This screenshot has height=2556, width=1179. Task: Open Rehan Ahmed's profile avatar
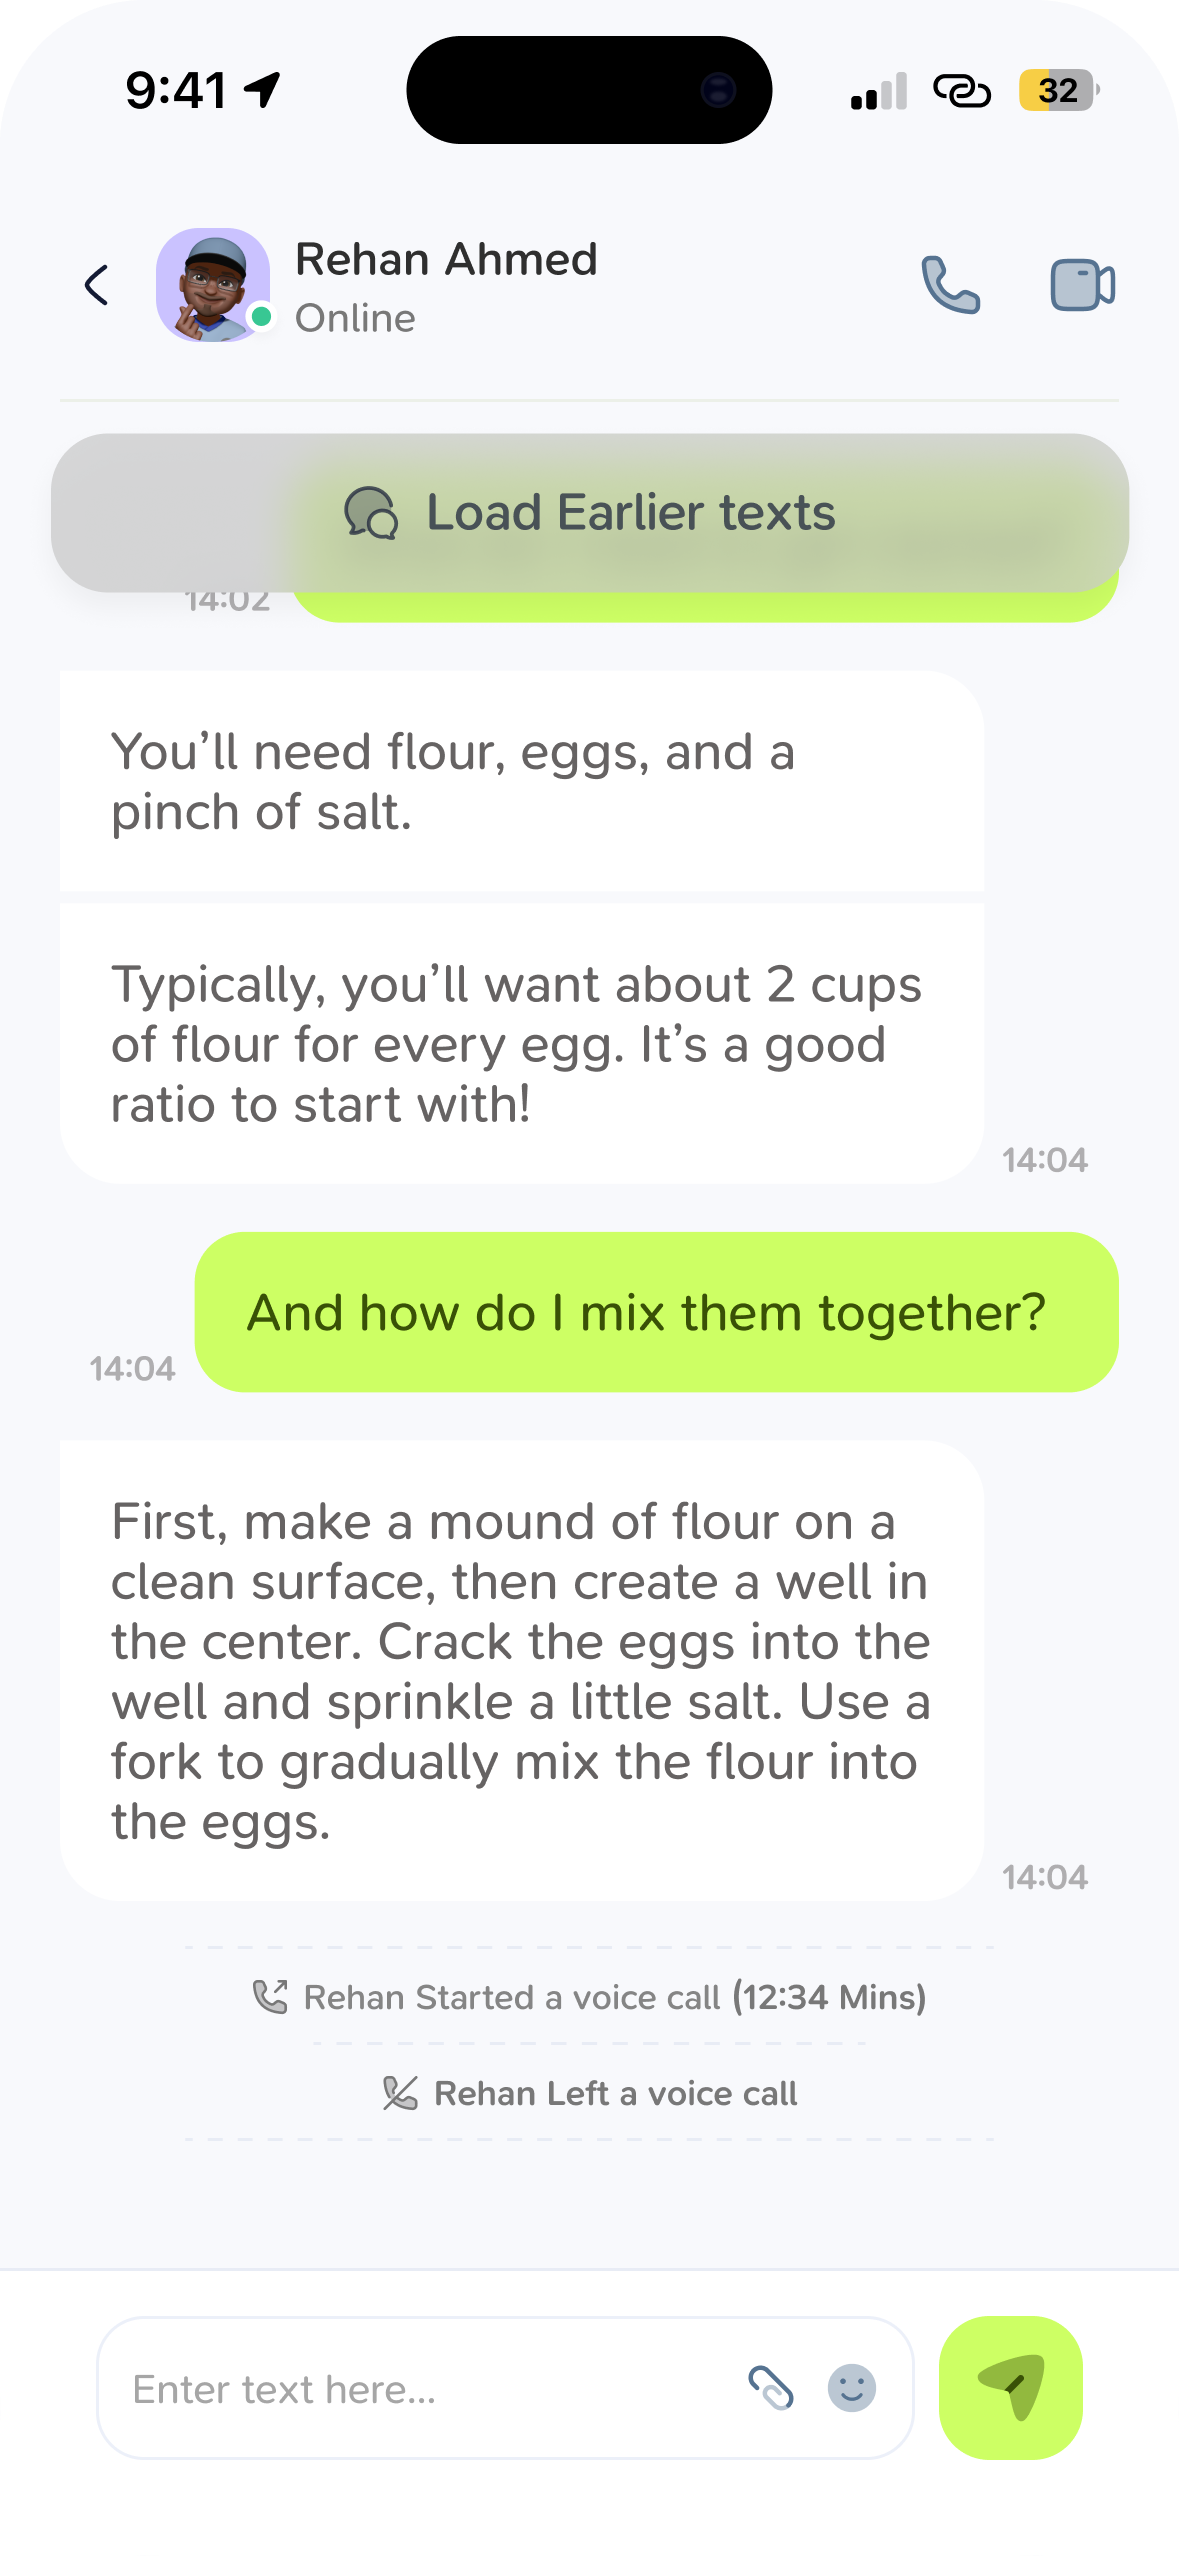coord(213,285)
